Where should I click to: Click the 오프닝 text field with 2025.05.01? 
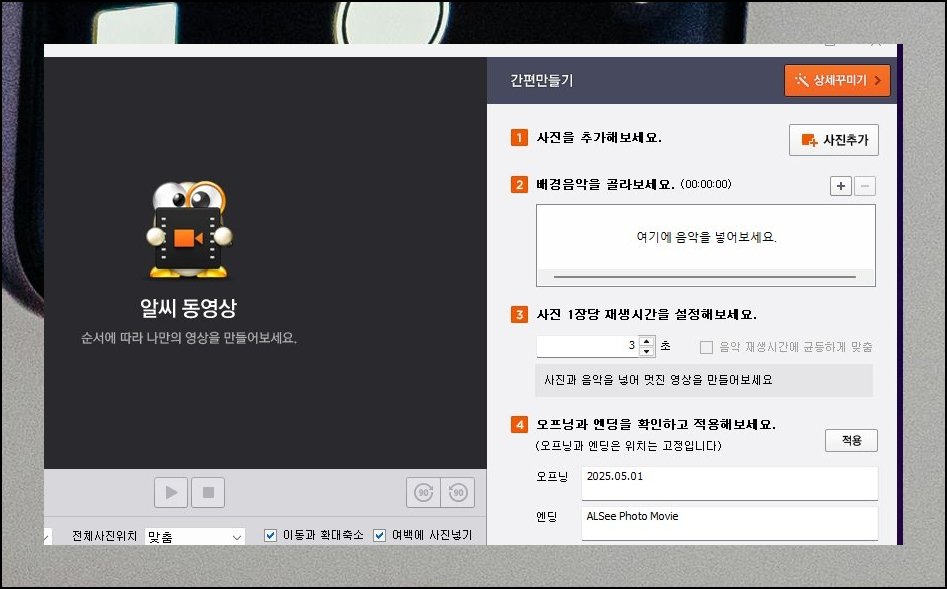tap(730, 483)
